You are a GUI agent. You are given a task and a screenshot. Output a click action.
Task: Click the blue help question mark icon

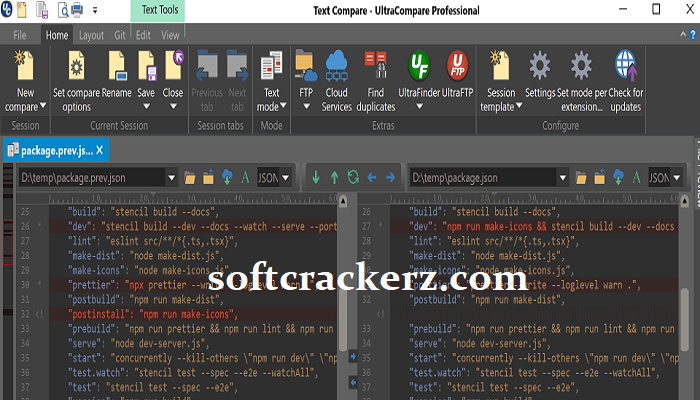point(693,34)
